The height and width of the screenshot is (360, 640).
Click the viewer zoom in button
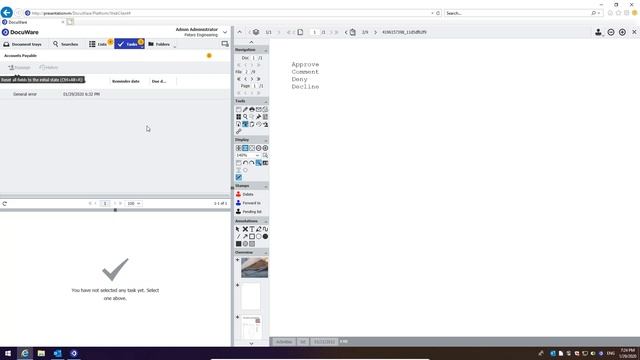click(x=622, y=32)
